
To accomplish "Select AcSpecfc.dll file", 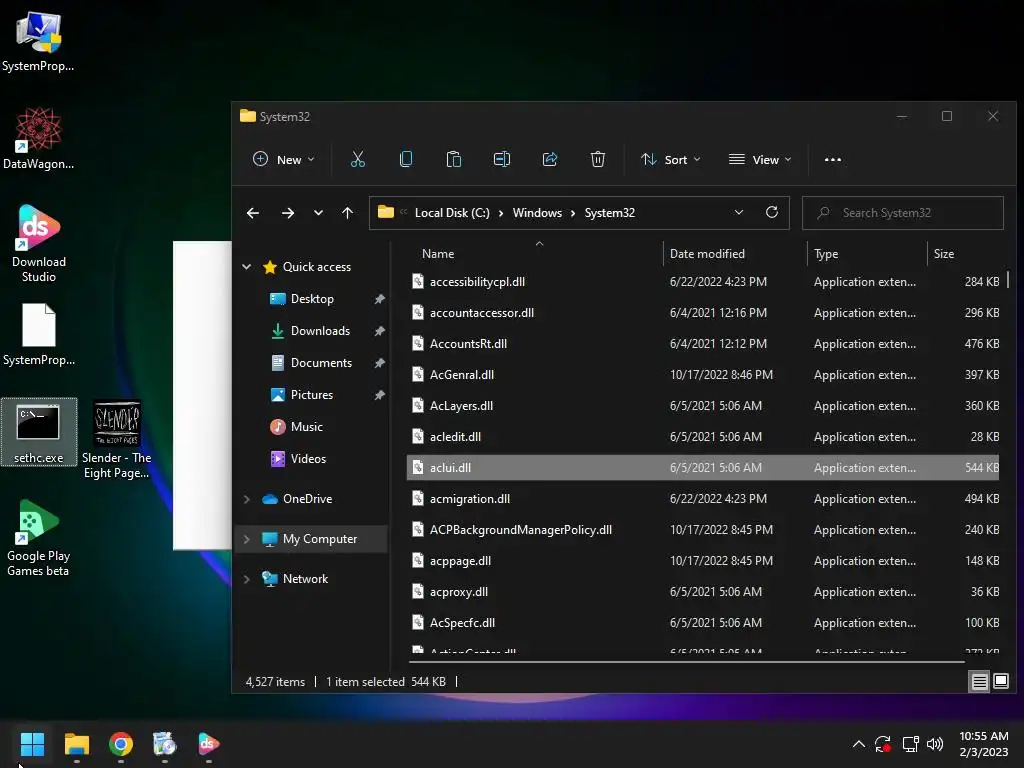I will [703, 623].
